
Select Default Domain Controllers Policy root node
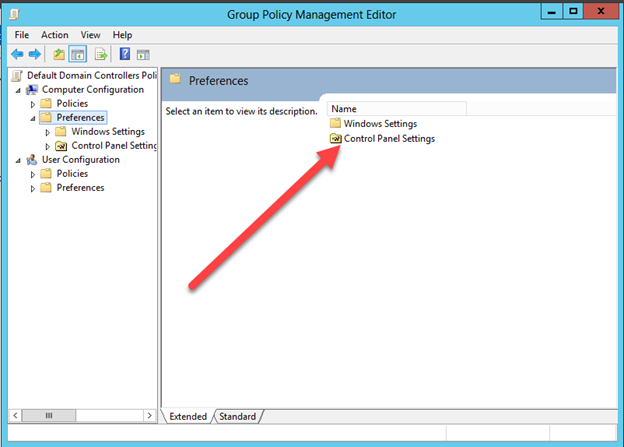point(92,76)
